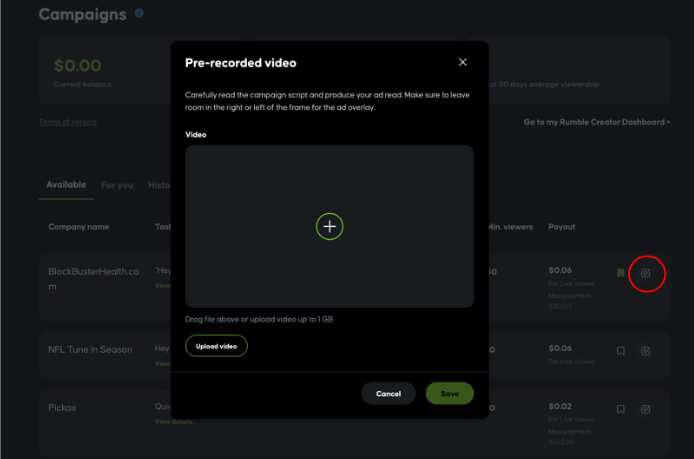Click the Upload video button
This screenshot has height=459, width=694.
(216, 346)
